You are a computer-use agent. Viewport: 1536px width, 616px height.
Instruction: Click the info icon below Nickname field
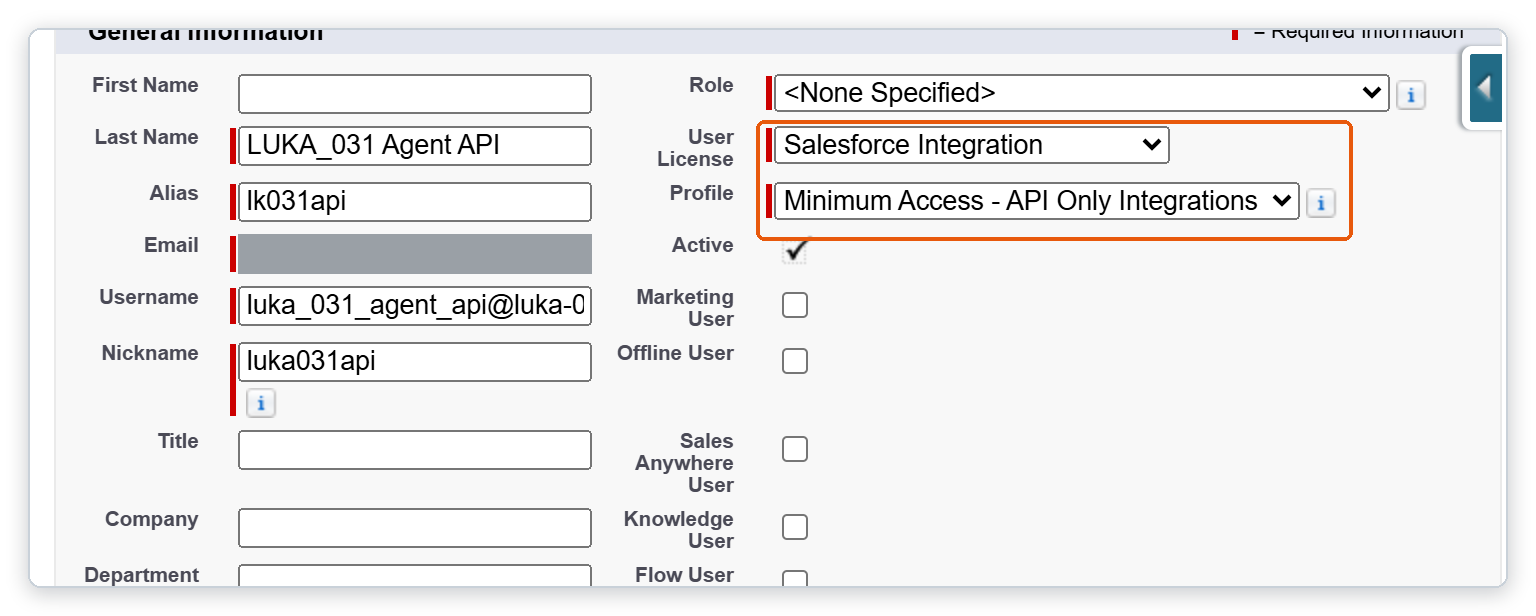point(261,403)
